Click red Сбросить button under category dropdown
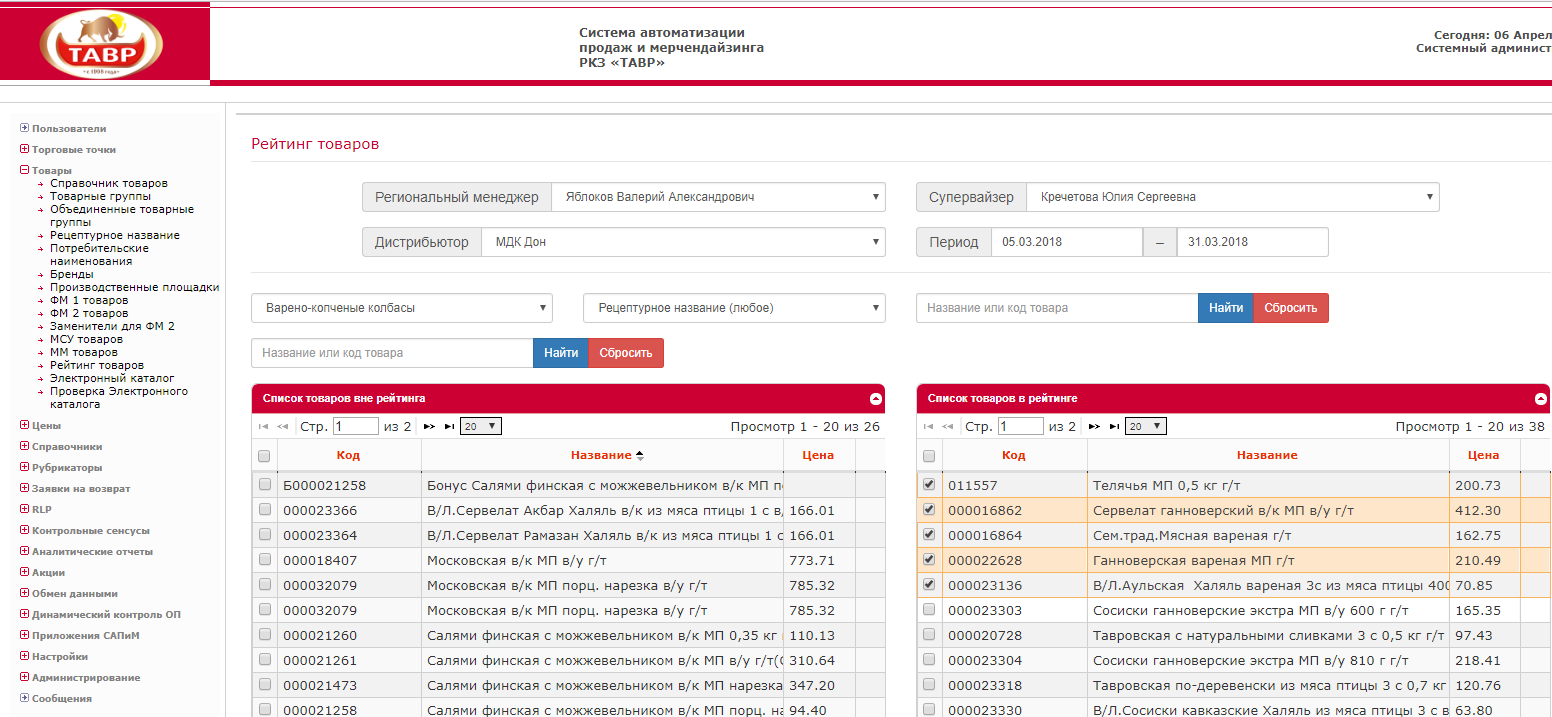Image resolution: width=1552 pixels, height=717 pixels. (x=625, y=353)
